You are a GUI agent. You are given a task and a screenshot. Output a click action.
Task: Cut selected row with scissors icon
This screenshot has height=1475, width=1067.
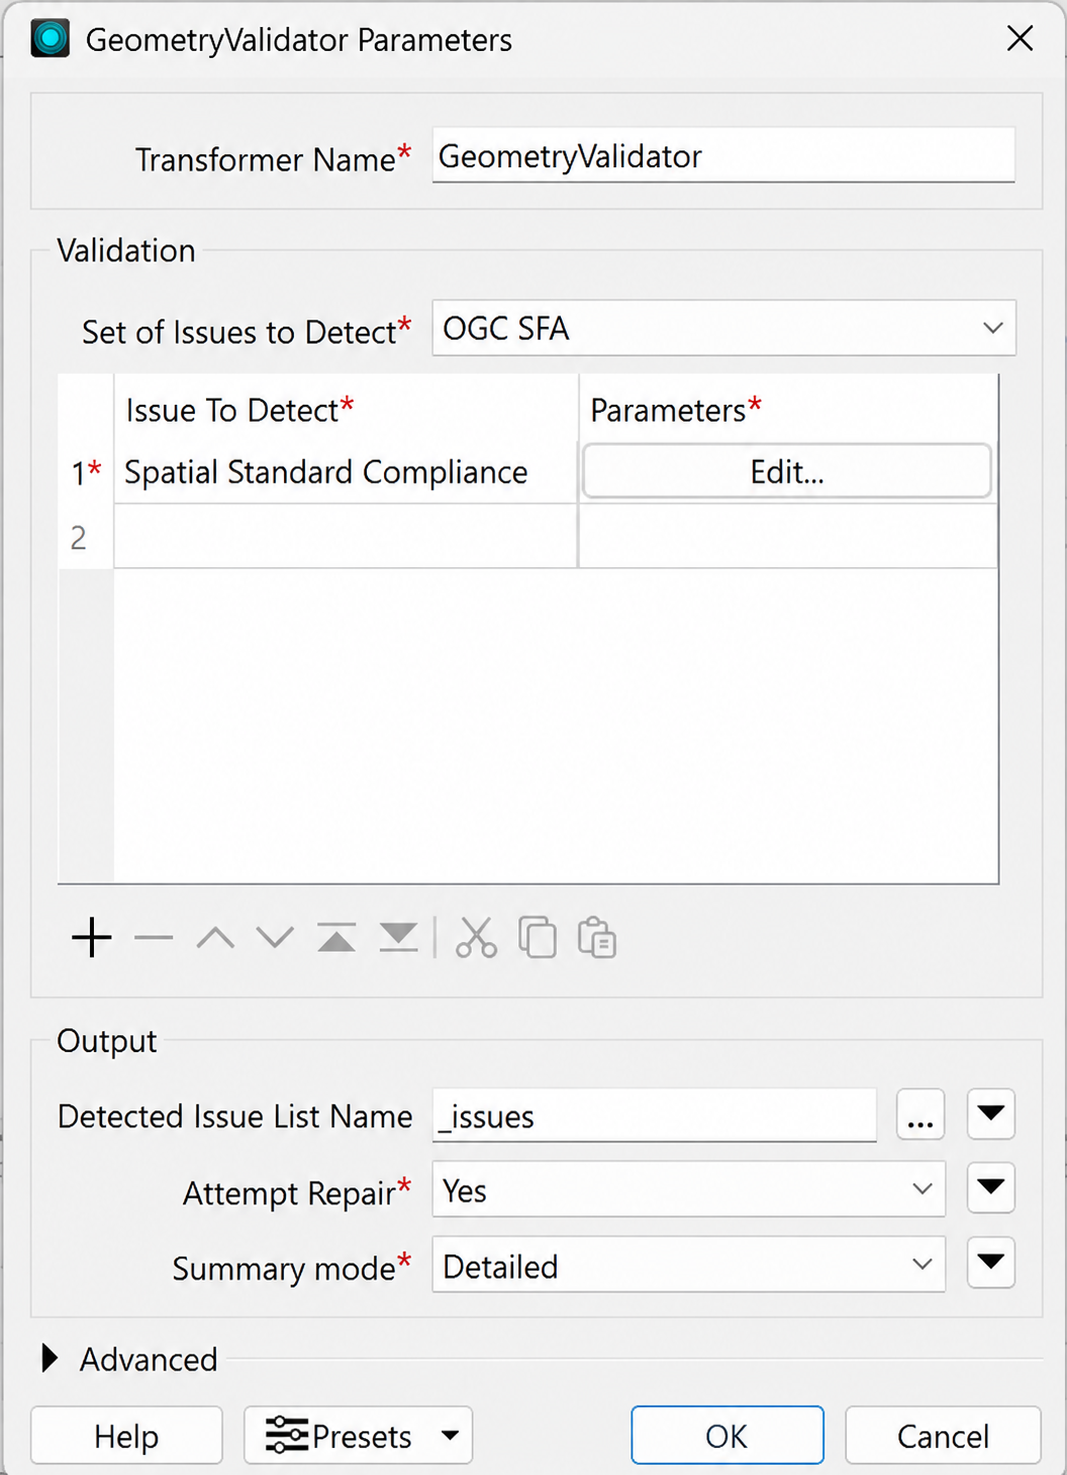pyautogui.click(x=476, y=938)
